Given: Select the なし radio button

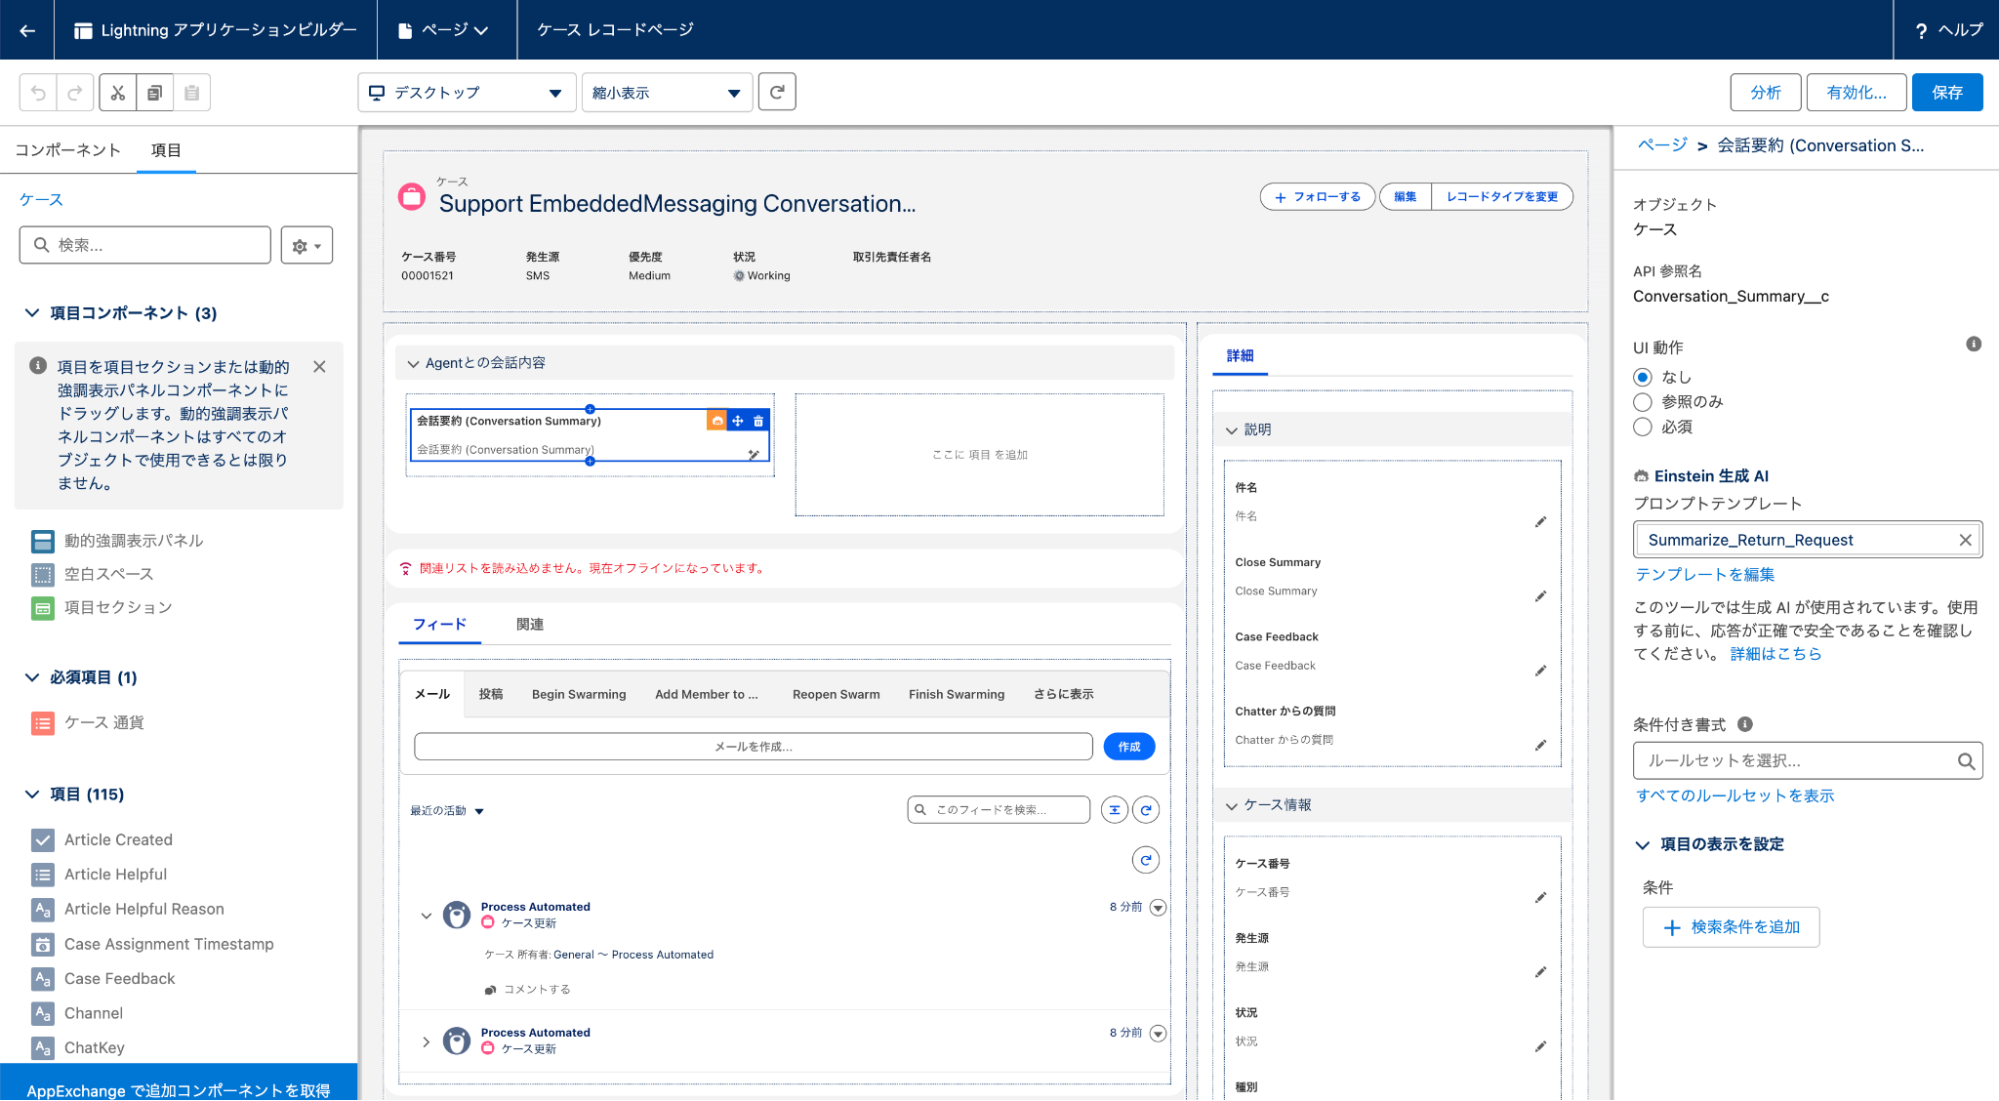Looking at the screenshot, I should coord(1642,378).
